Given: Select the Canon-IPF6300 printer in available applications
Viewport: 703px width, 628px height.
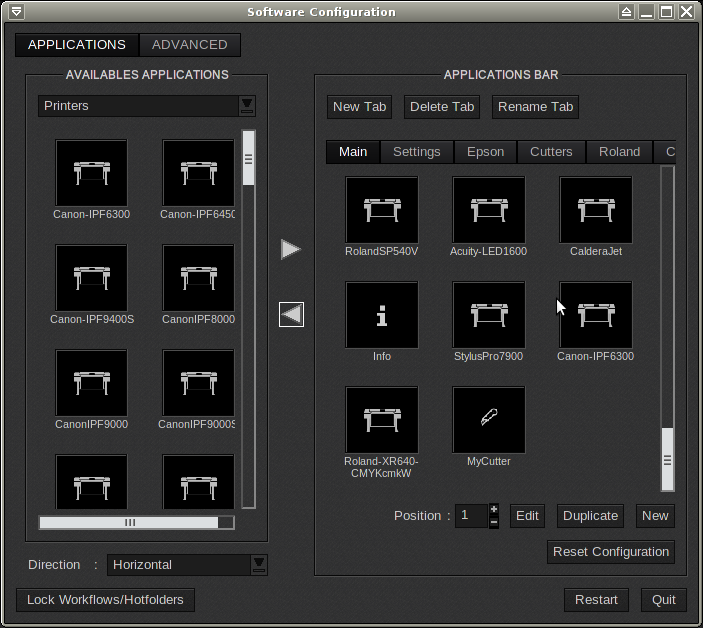Looking at the screenshot, I should (91, 173).
